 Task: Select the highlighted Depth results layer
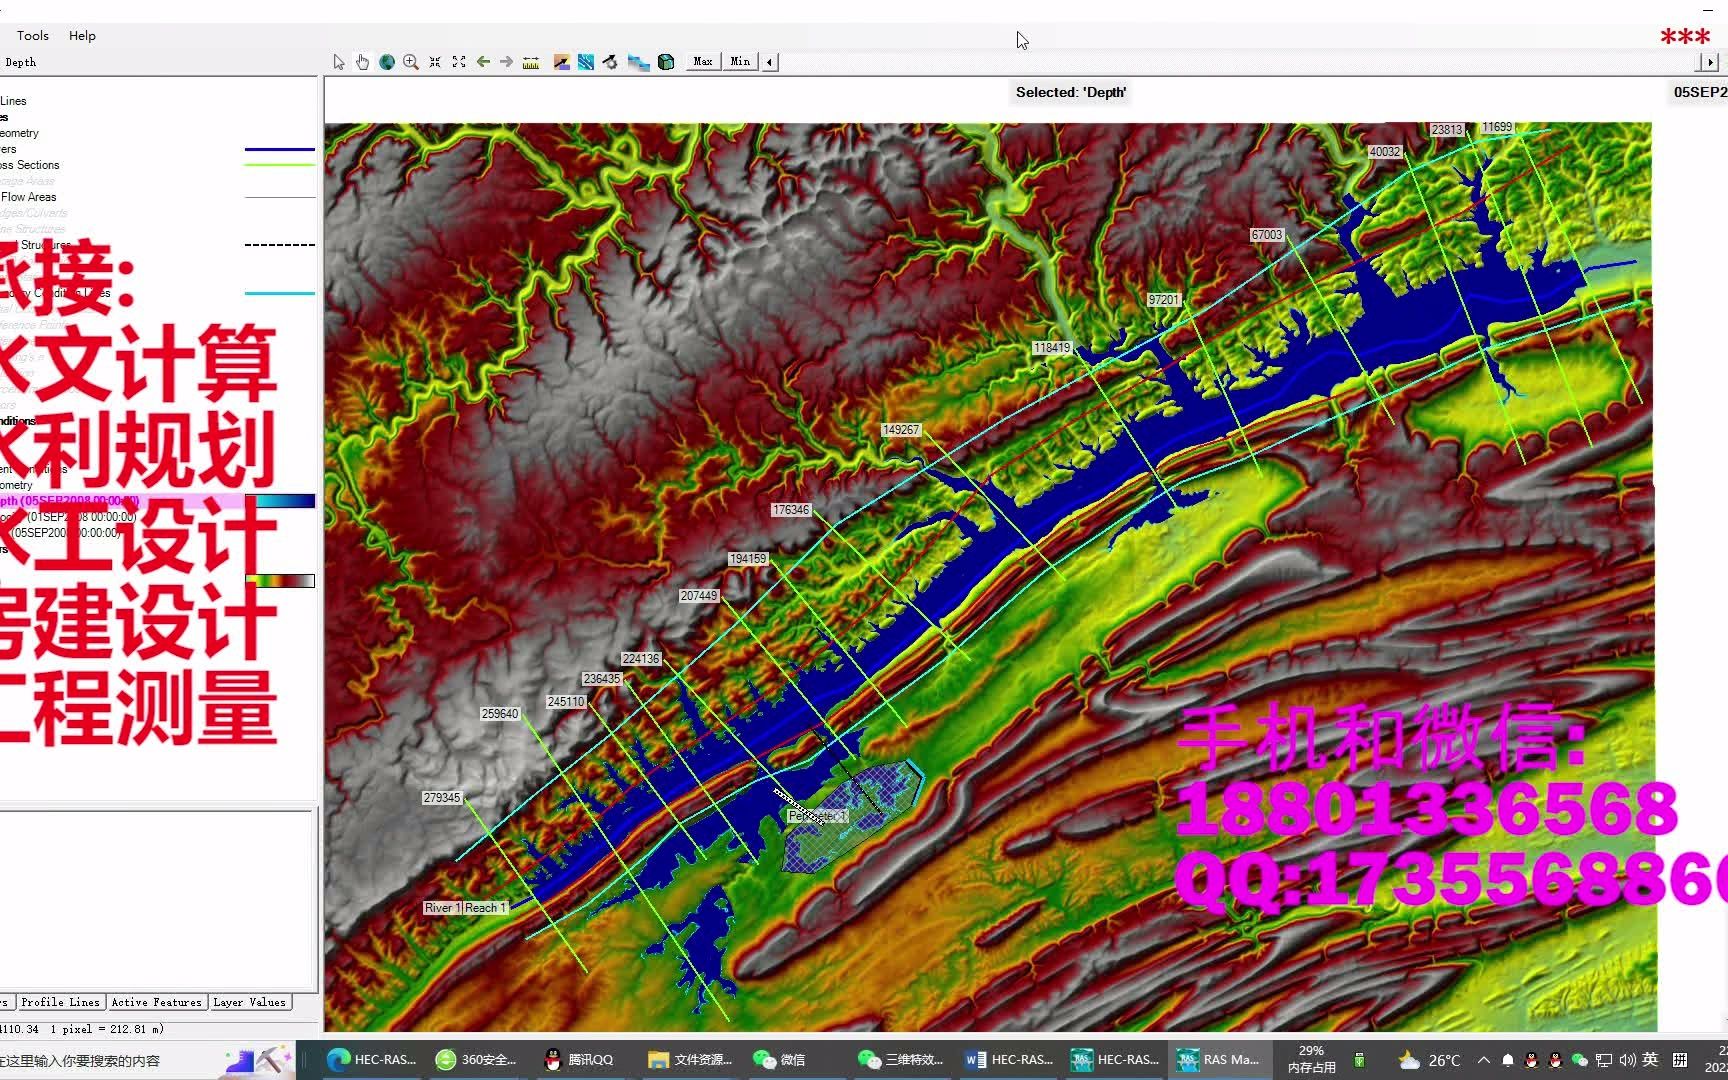70,501
